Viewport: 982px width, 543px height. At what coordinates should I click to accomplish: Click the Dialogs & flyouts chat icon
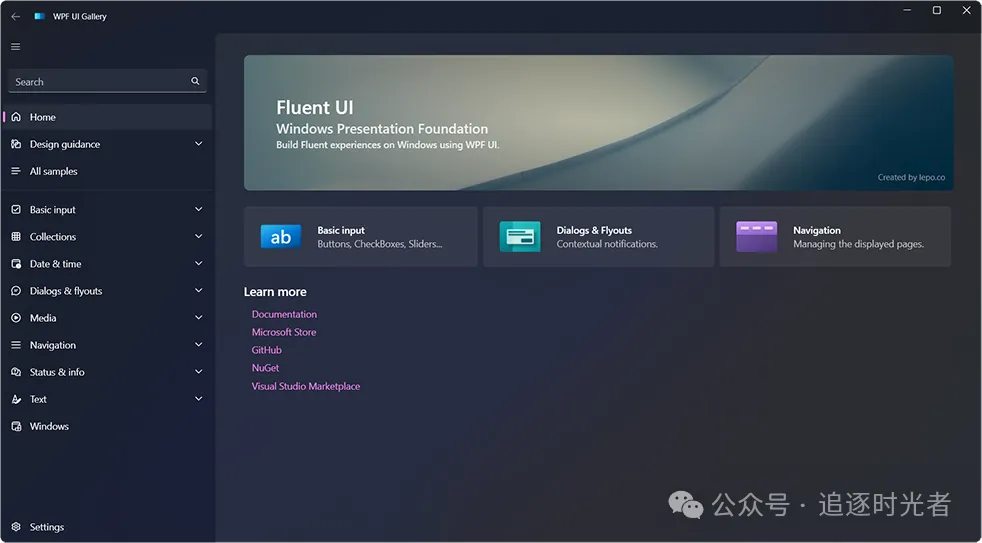point(16,291)
